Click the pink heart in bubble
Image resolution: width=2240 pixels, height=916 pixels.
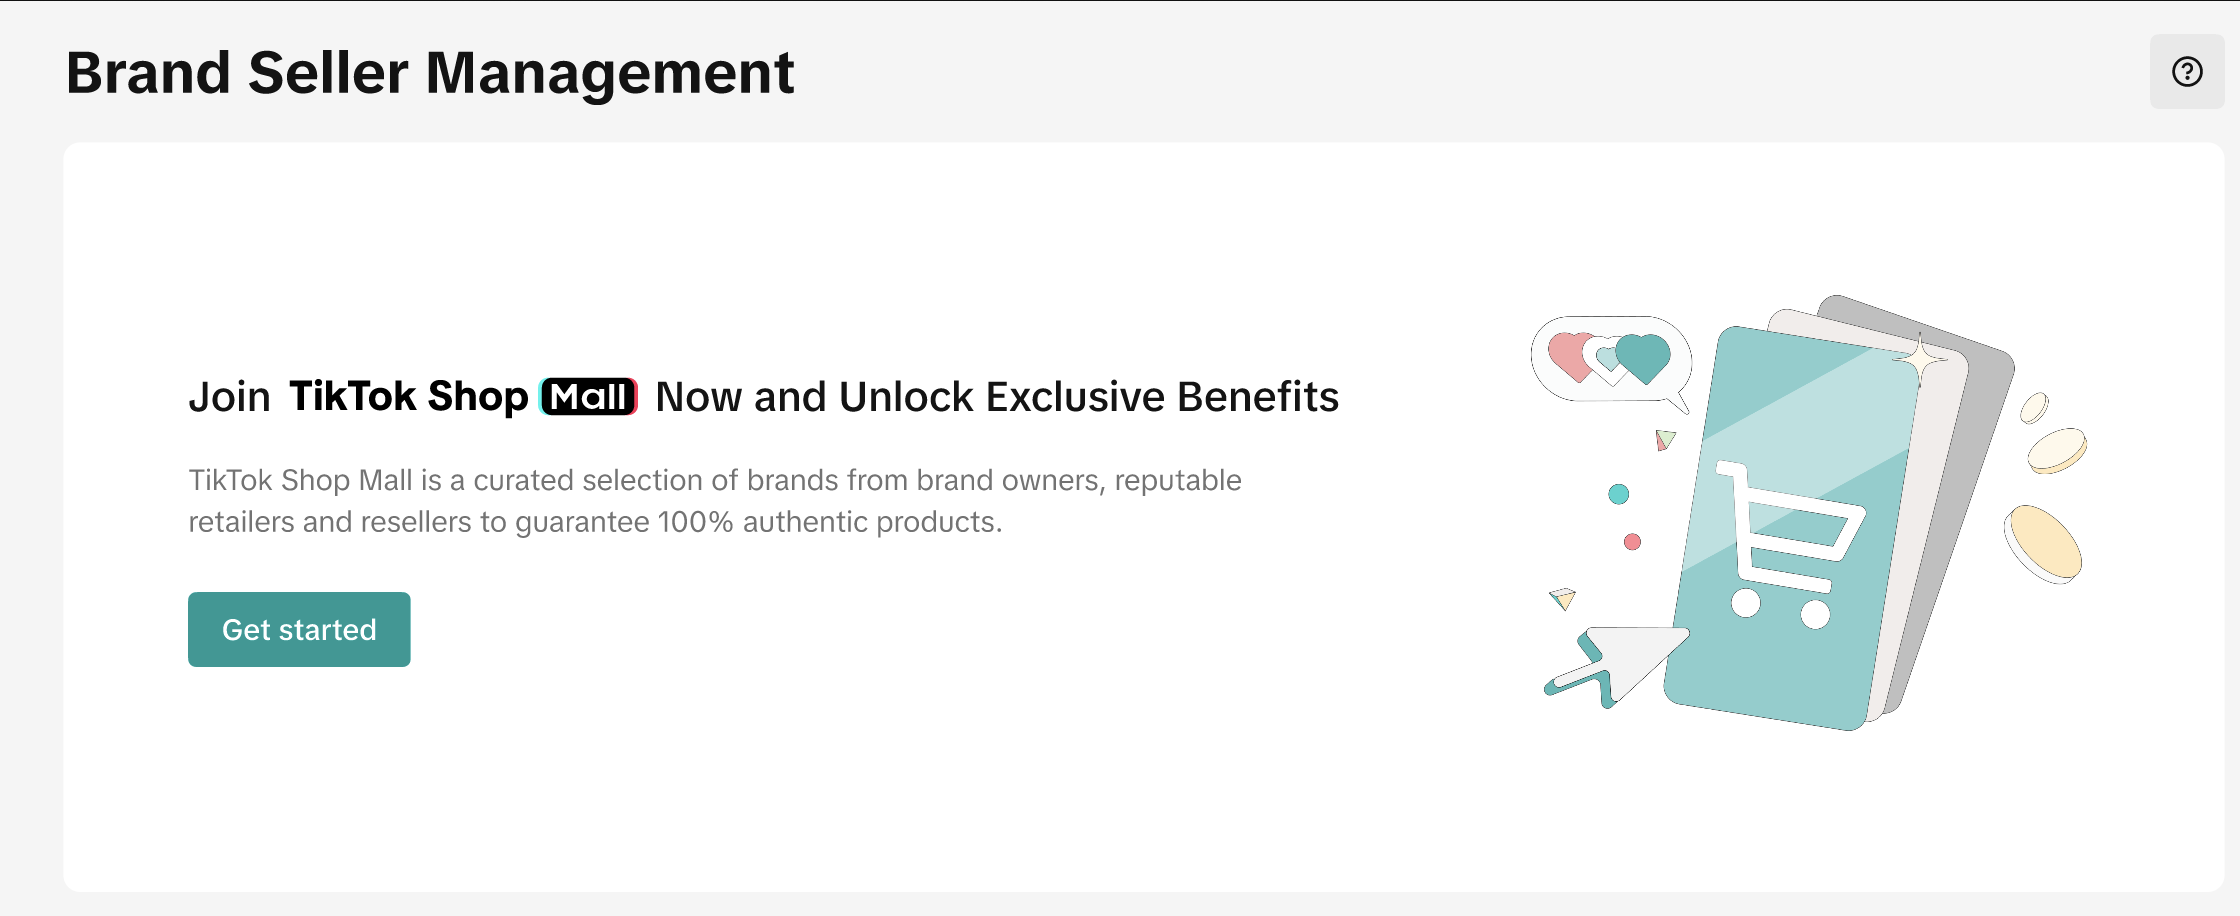pos(1570,355)
